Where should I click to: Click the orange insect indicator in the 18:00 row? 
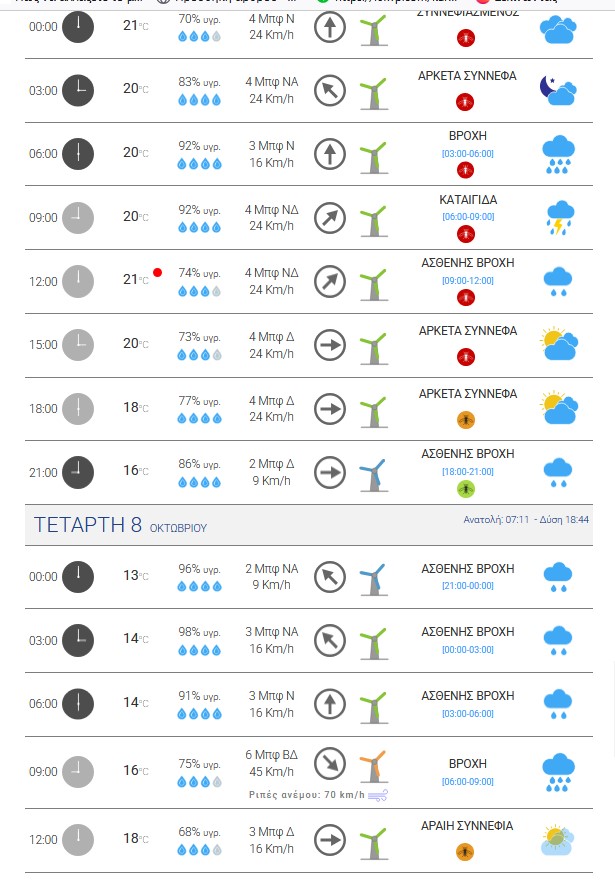coord(465,419)
